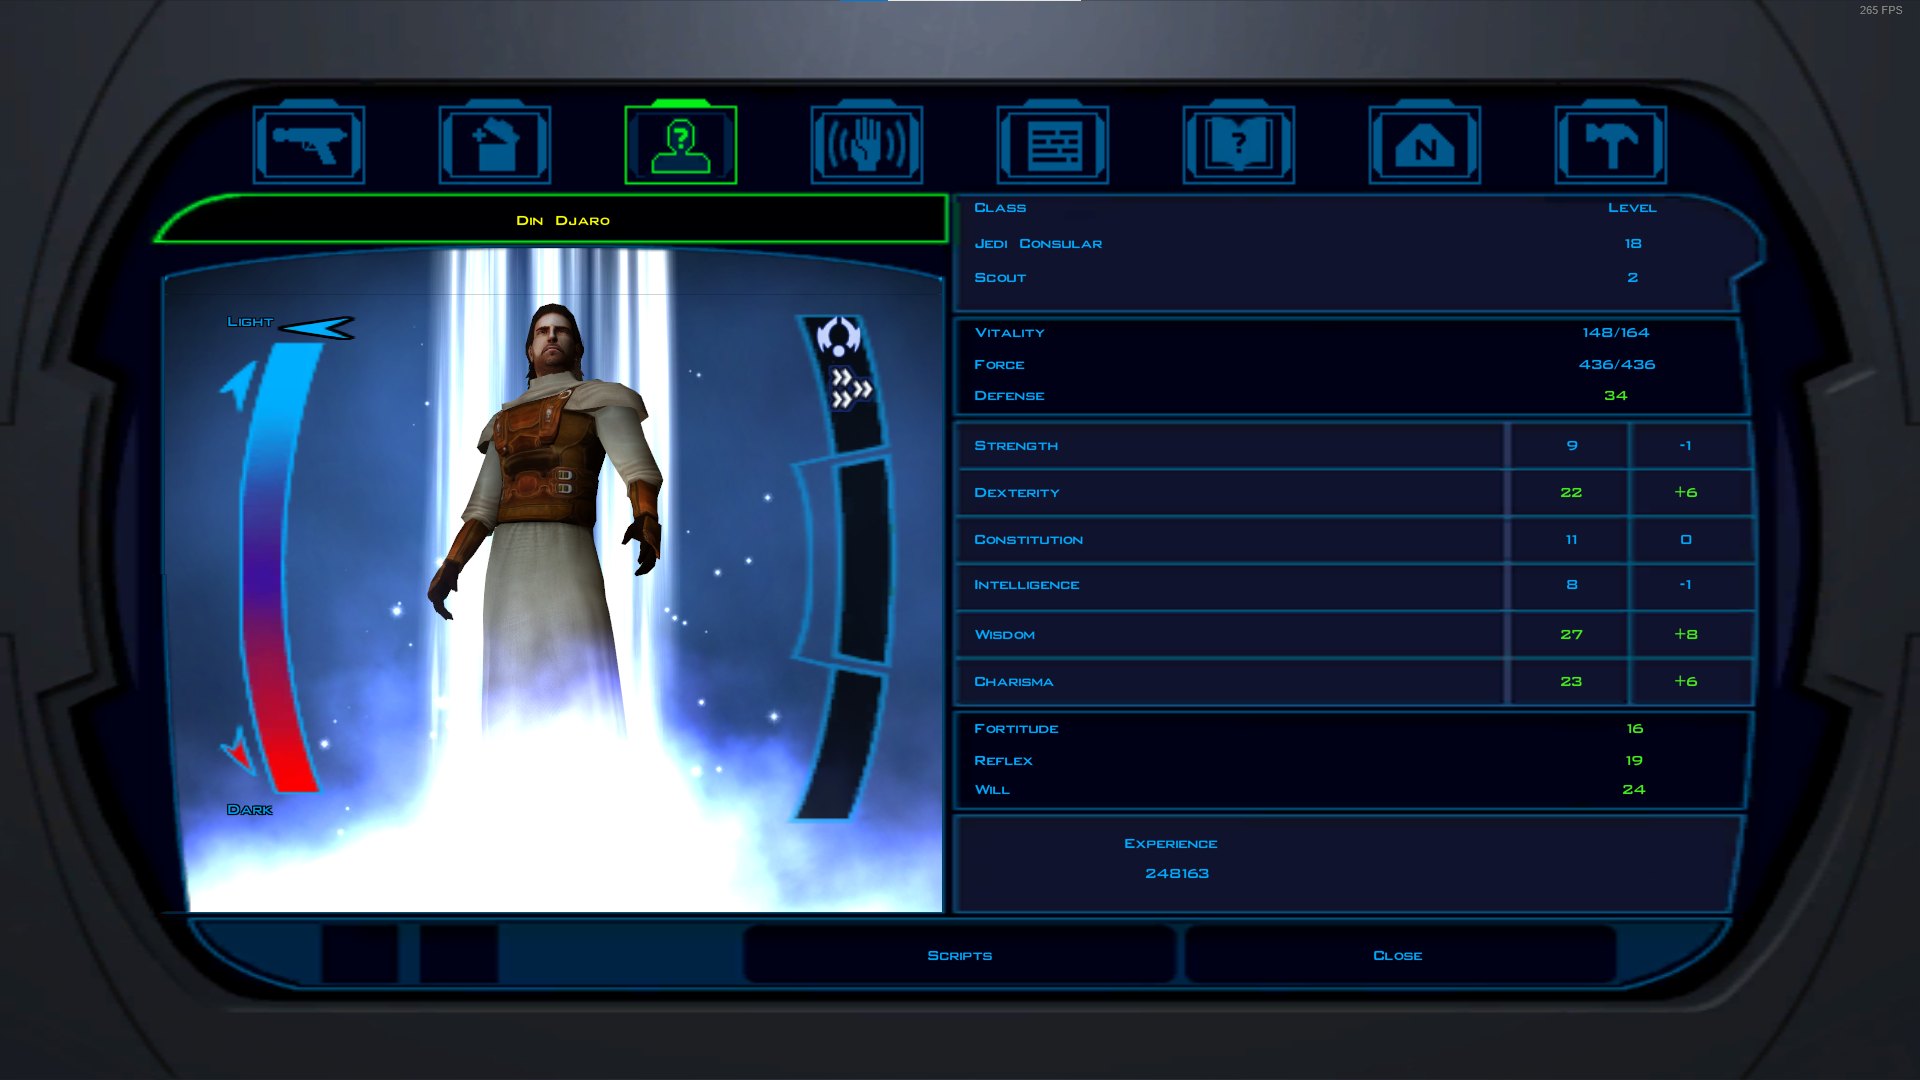1920x1080 pixels.
Task: Click the Close button
Action: 1397,955
